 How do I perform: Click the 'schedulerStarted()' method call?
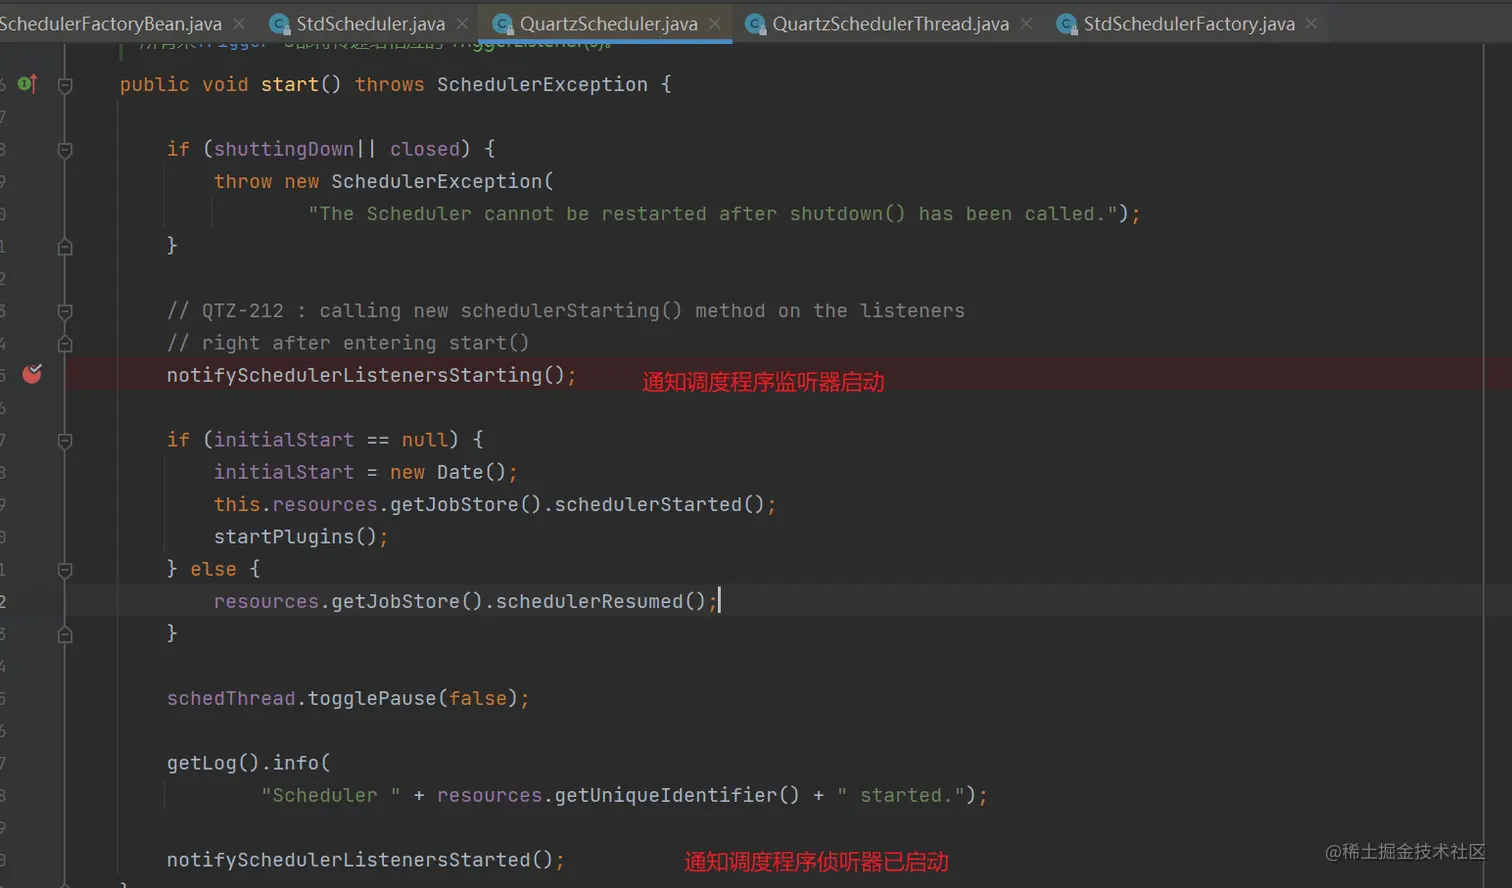pos(660,504)
